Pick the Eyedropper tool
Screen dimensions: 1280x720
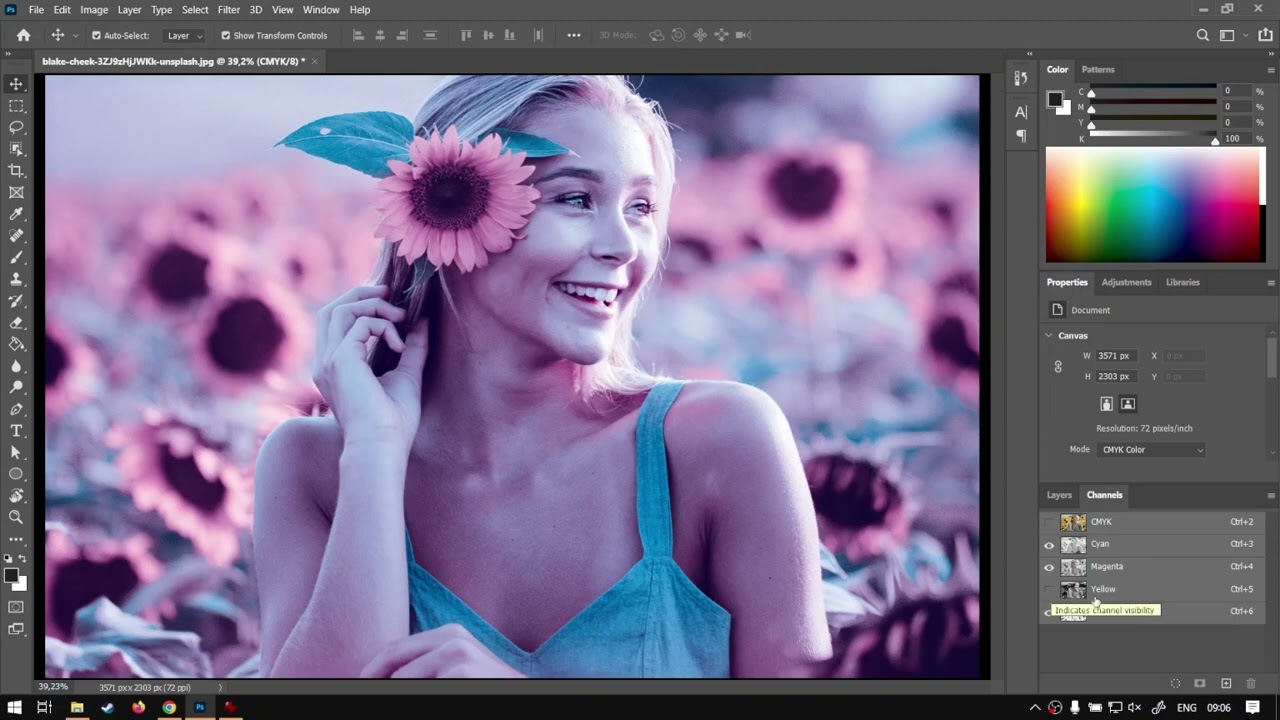(x=16, y=214)
